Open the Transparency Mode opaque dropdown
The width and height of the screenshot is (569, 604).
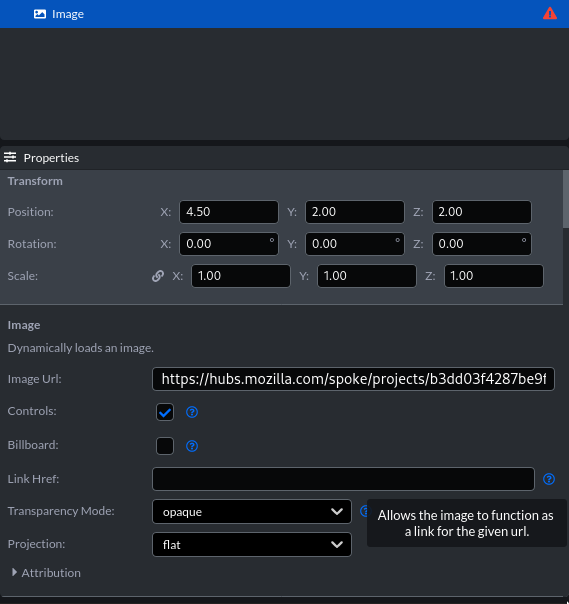(252, 512)
